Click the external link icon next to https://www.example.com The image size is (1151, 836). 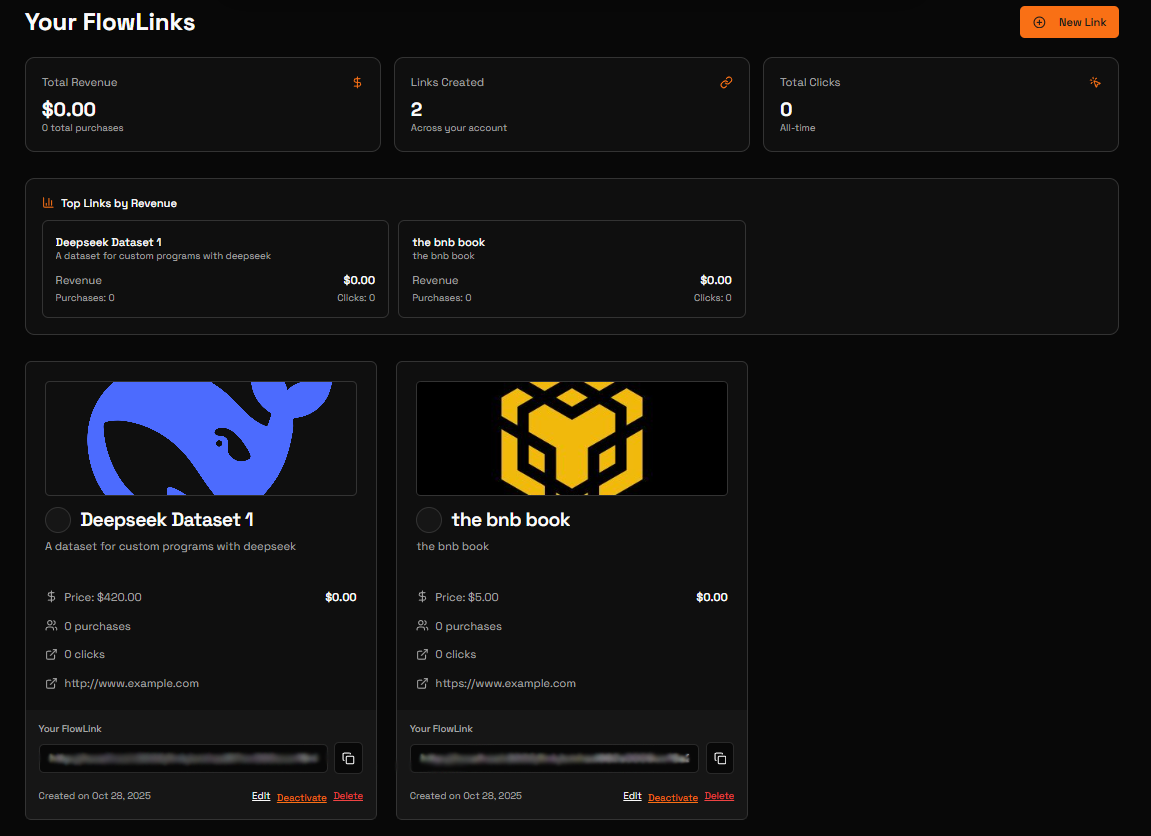point(422,684)
